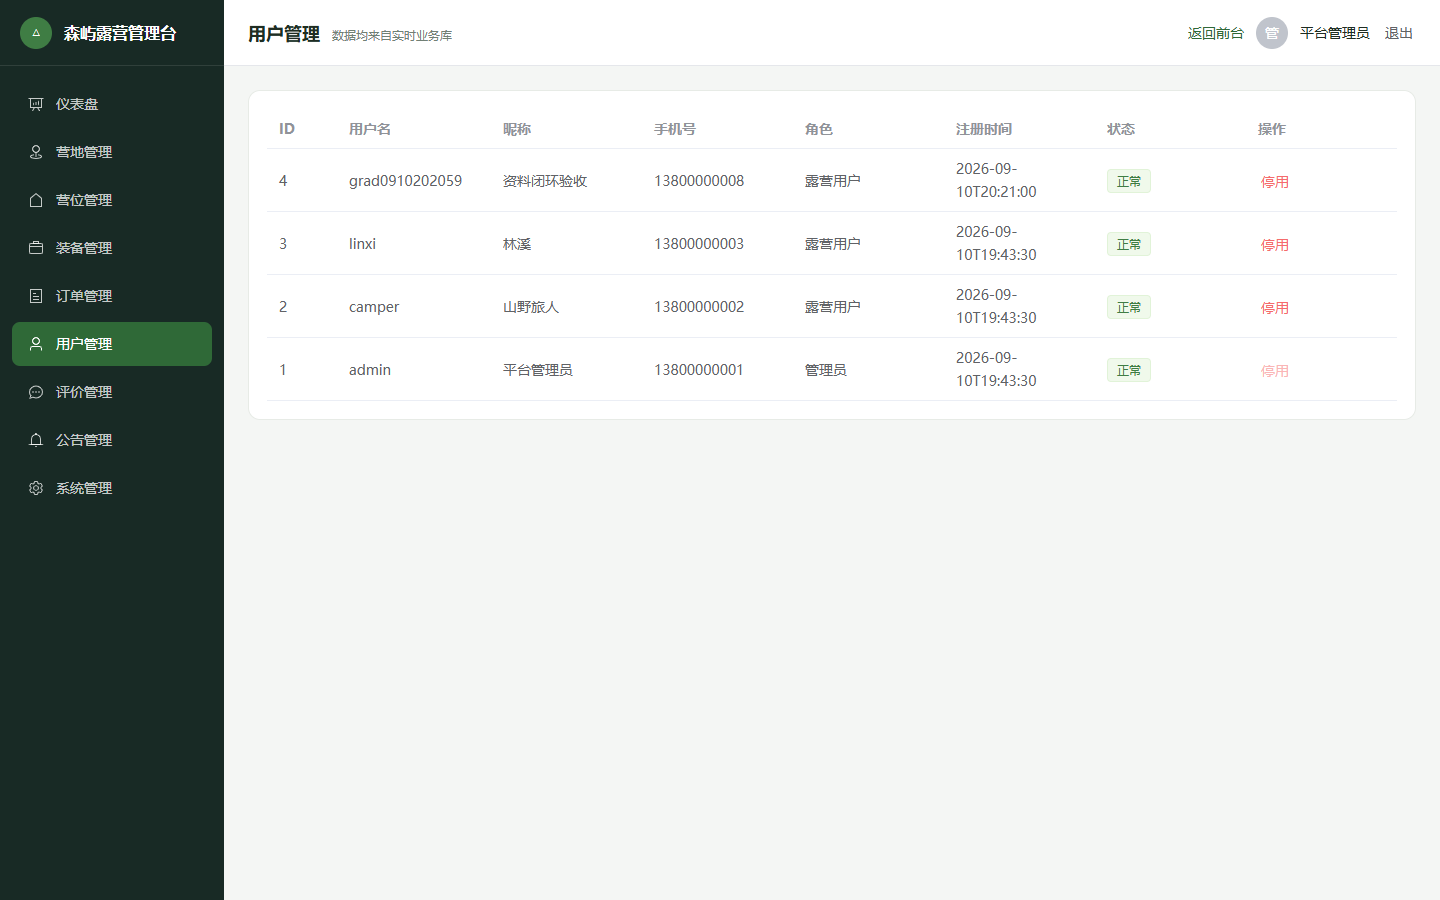Click 停用 for the admin row
The height and width of the screenshot is (900, 1440).
(1274, 371)
